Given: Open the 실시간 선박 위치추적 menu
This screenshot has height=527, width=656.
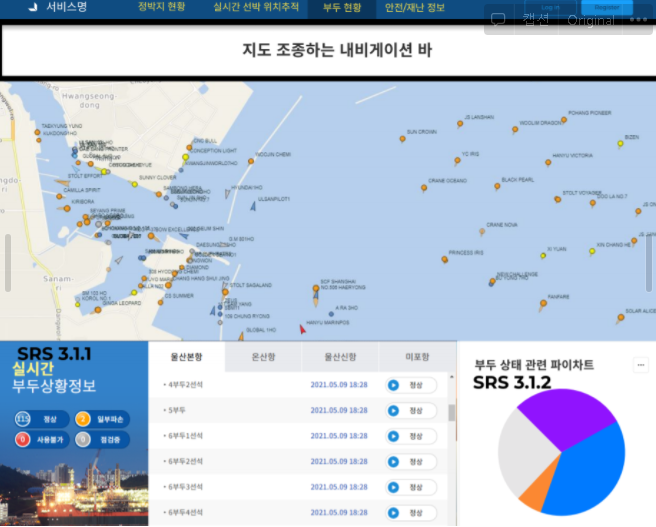Looking at the screenshot, I should 256,7.
